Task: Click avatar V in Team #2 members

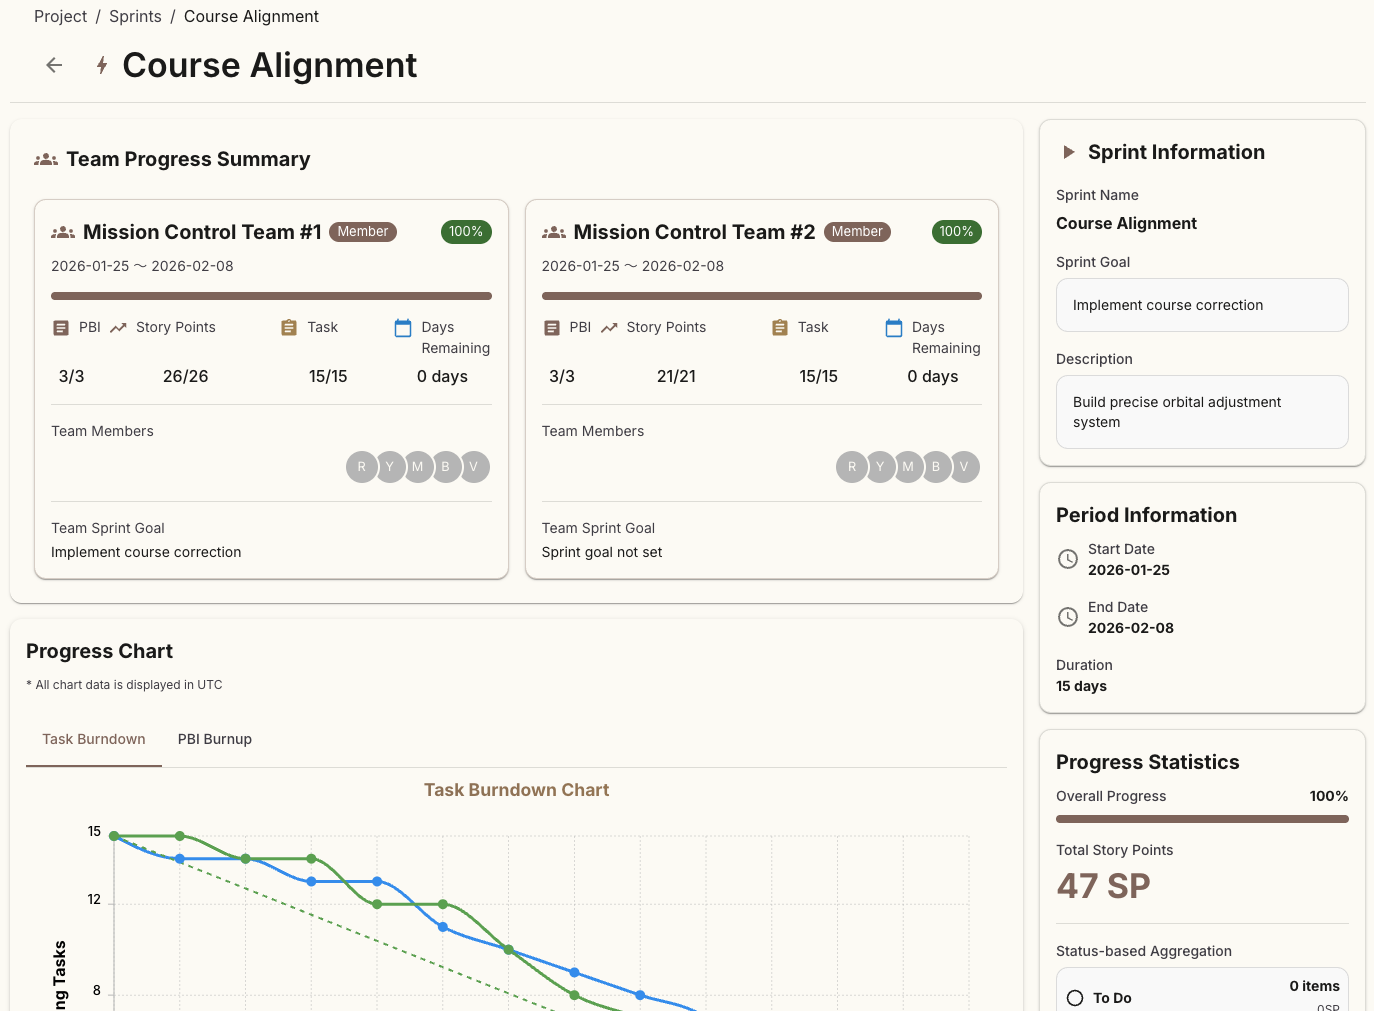Action: pyautogui.click(x=964, y=466)
